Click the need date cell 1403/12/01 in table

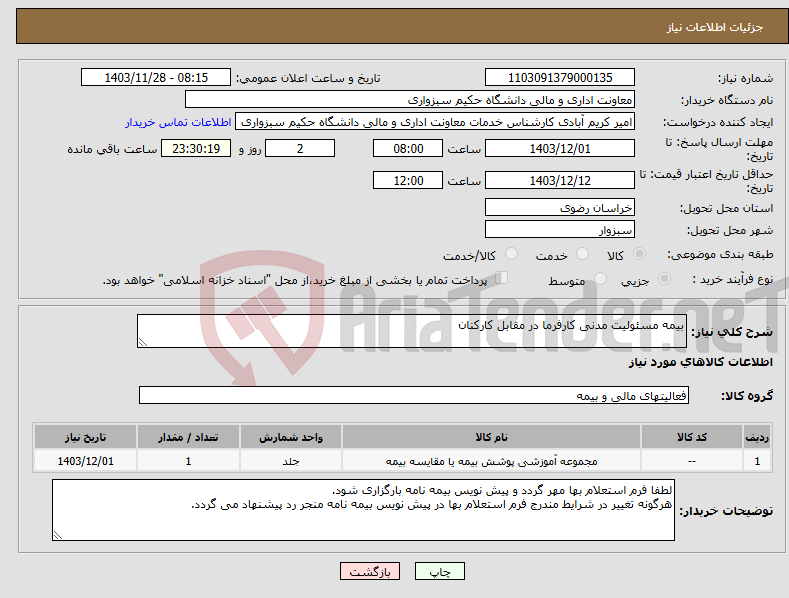click(85, 461)
